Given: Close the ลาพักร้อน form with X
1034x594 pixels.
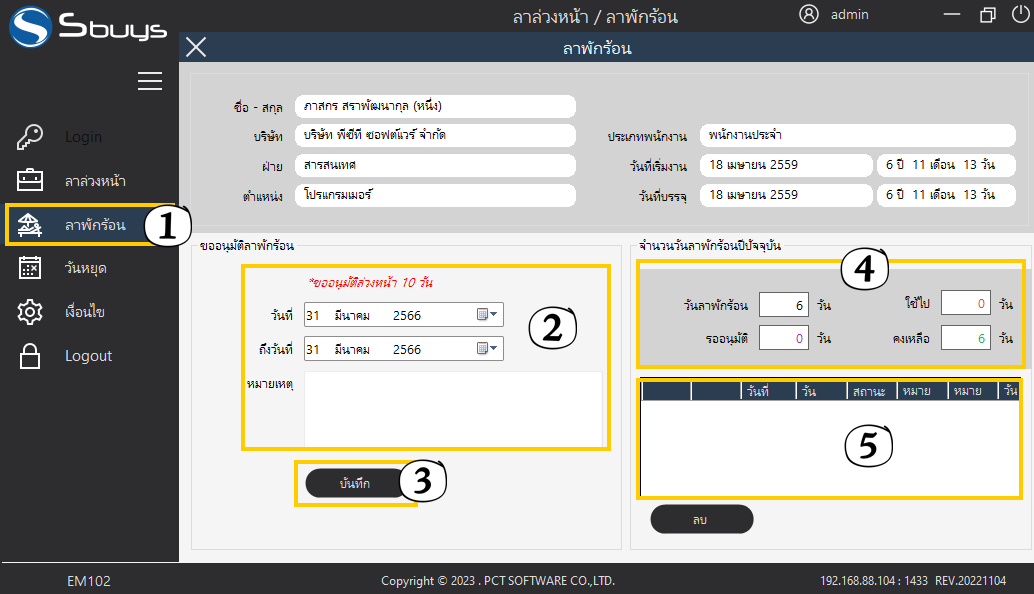Looking at the screenshot, I should tap(197, 47).
